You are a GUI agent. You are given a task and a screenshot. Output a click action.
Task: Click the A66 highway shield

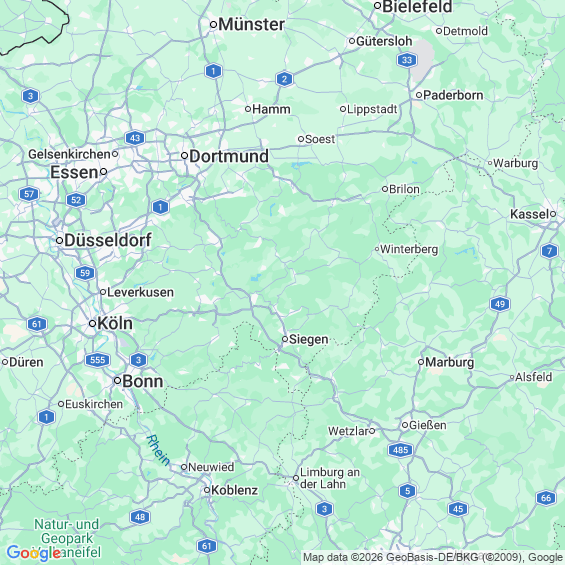[x=546, y=498]
